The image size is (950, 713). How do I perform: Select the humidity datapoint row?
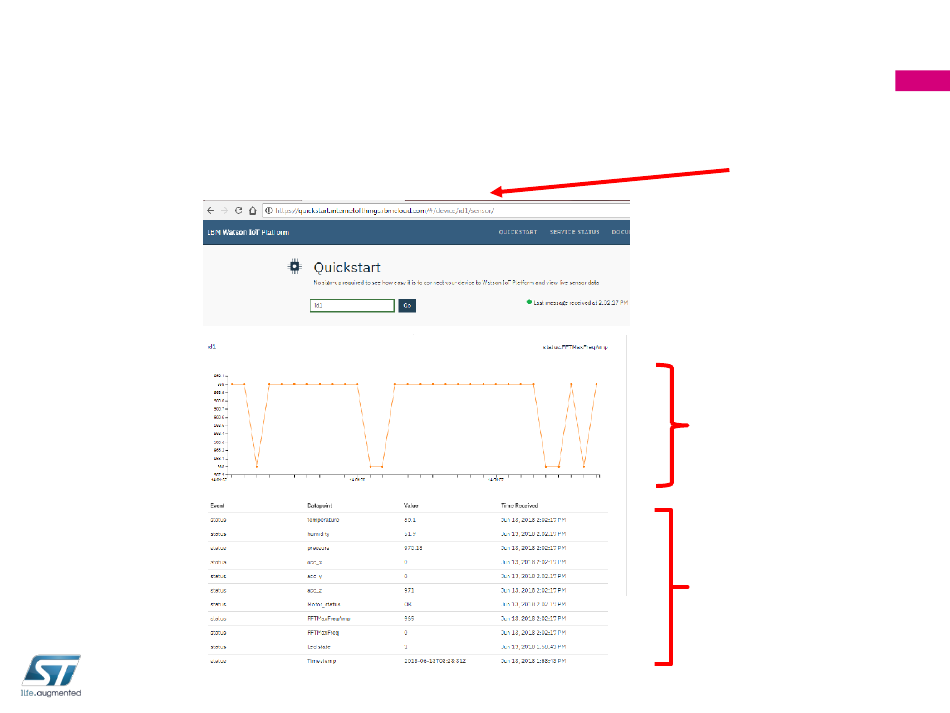pyautogui.click(x=408, y=534)
